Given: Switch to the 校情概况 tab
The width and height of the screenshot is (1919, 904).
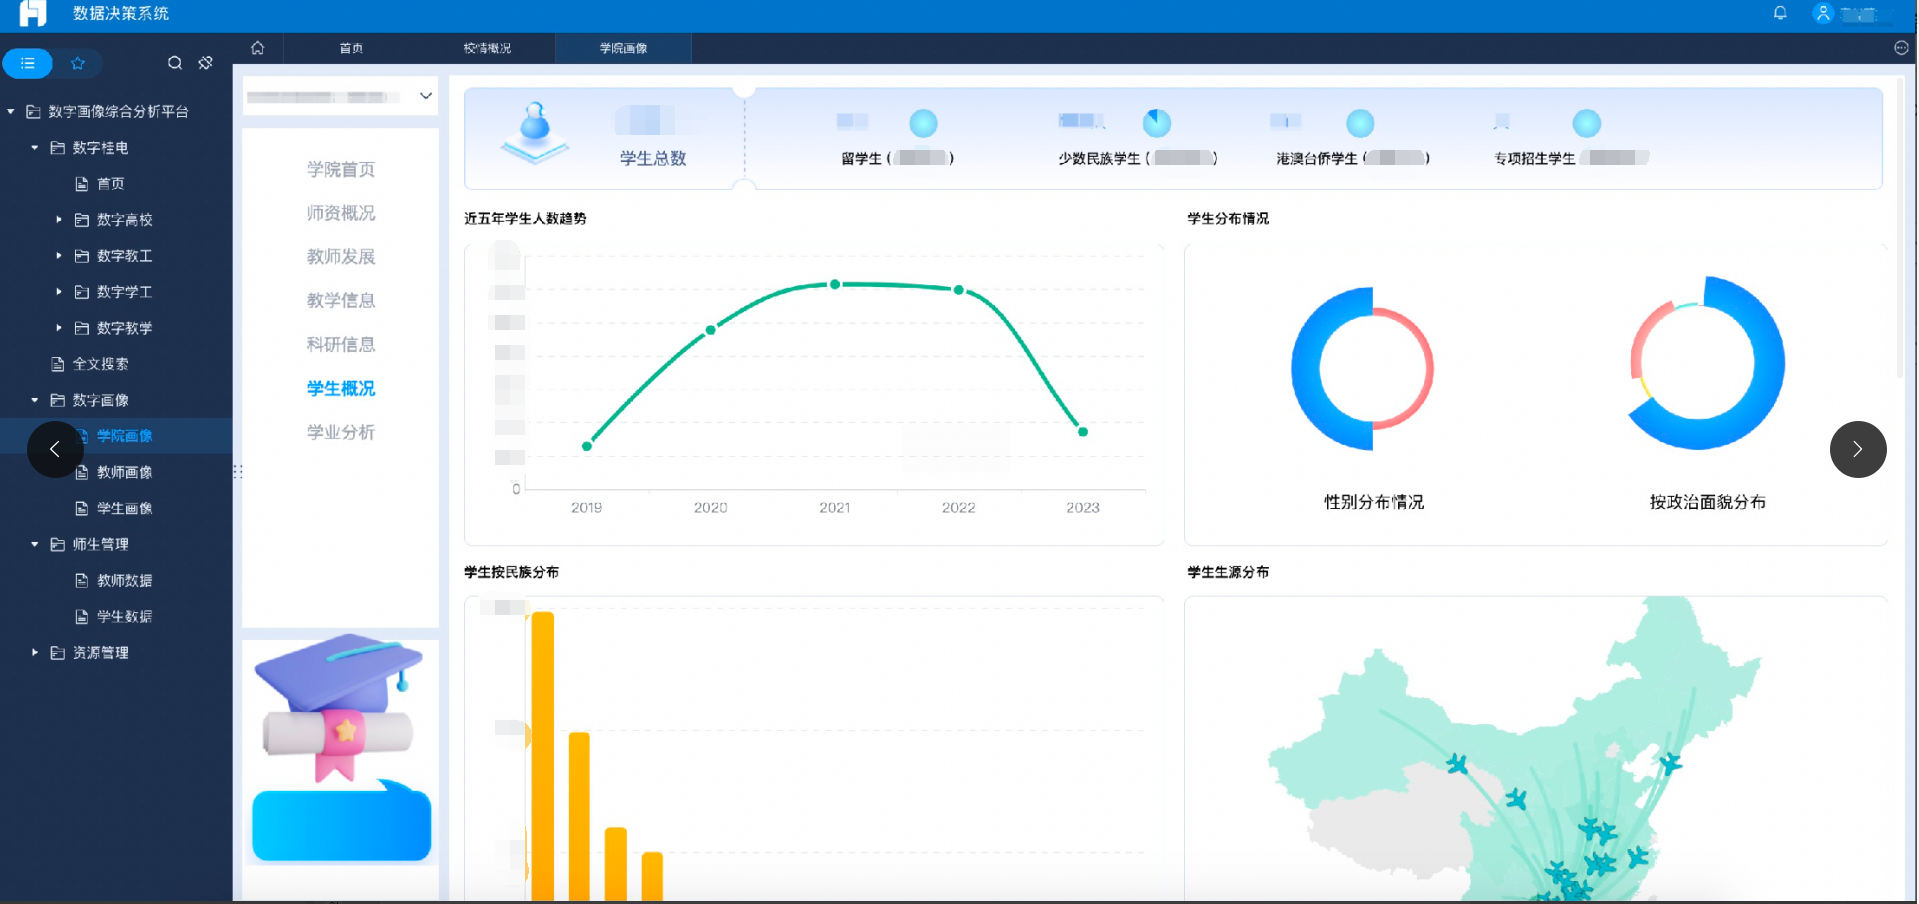Looking at the screenshot, I should point(487,48).
